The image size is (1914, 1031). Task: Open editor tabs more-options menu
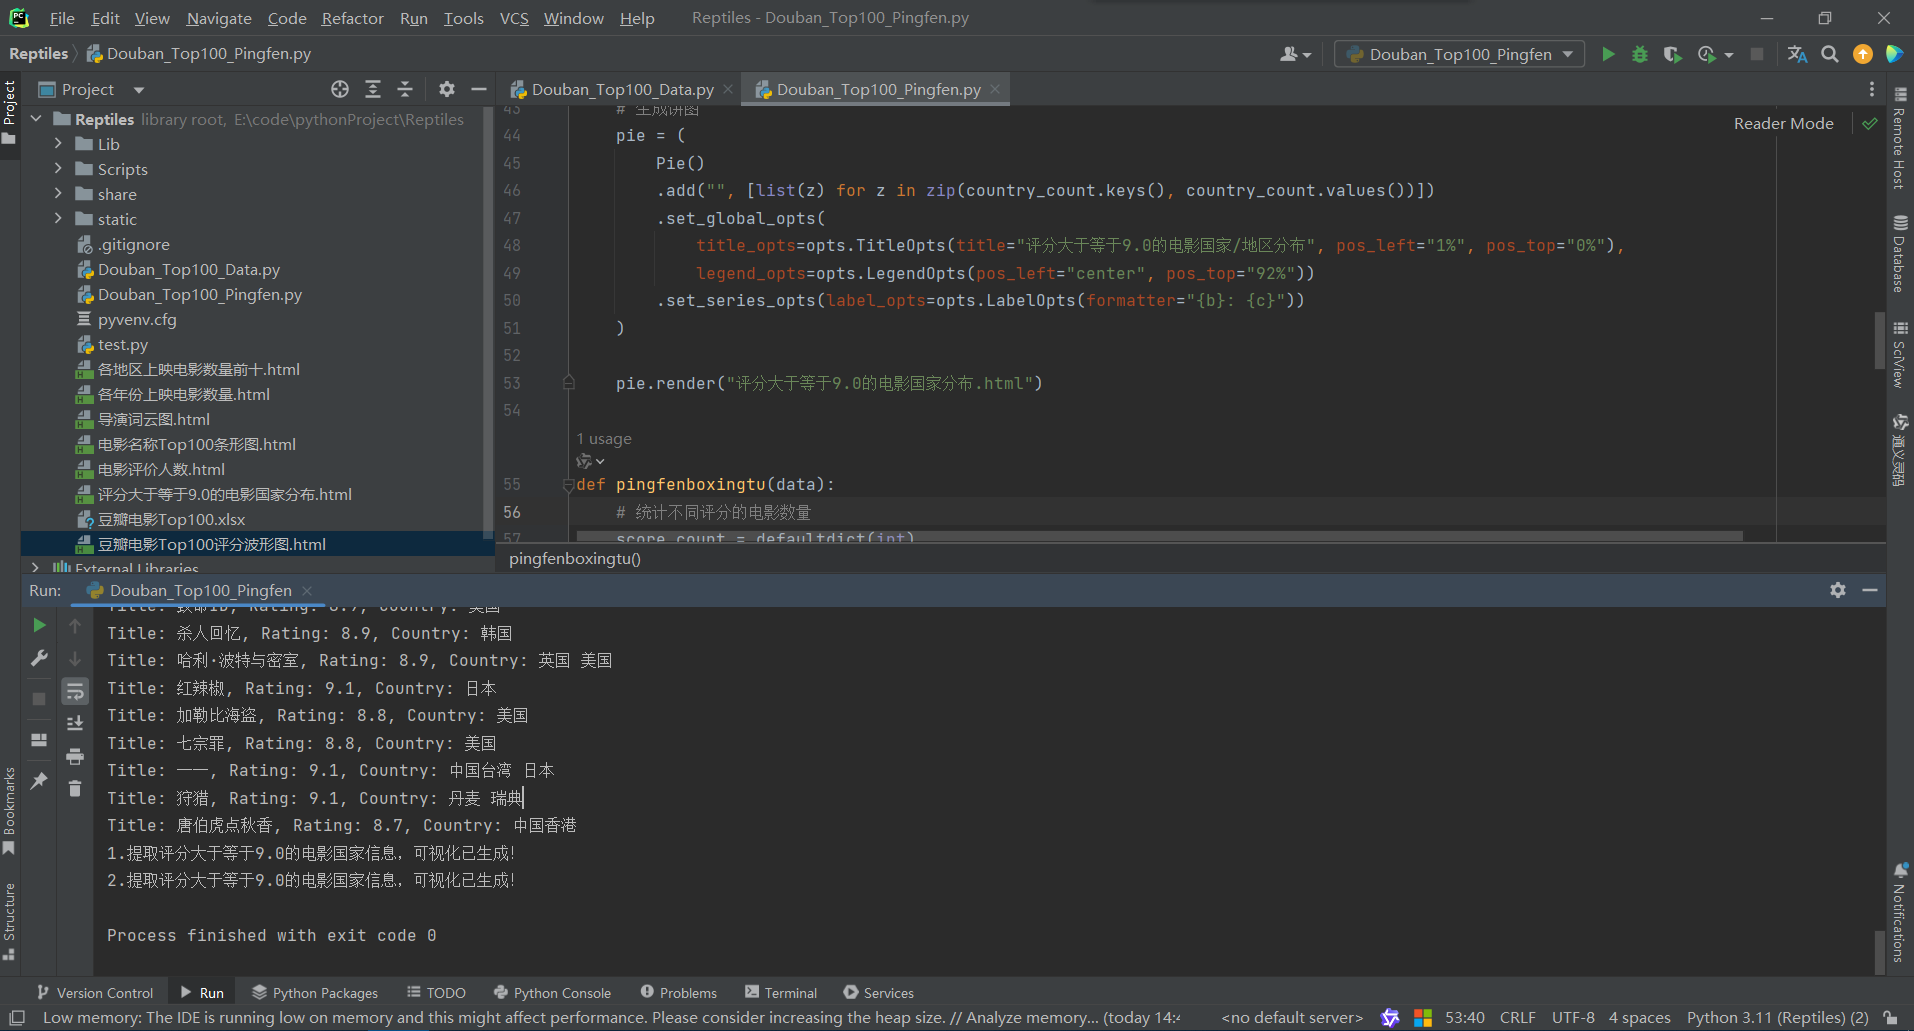1872,89
